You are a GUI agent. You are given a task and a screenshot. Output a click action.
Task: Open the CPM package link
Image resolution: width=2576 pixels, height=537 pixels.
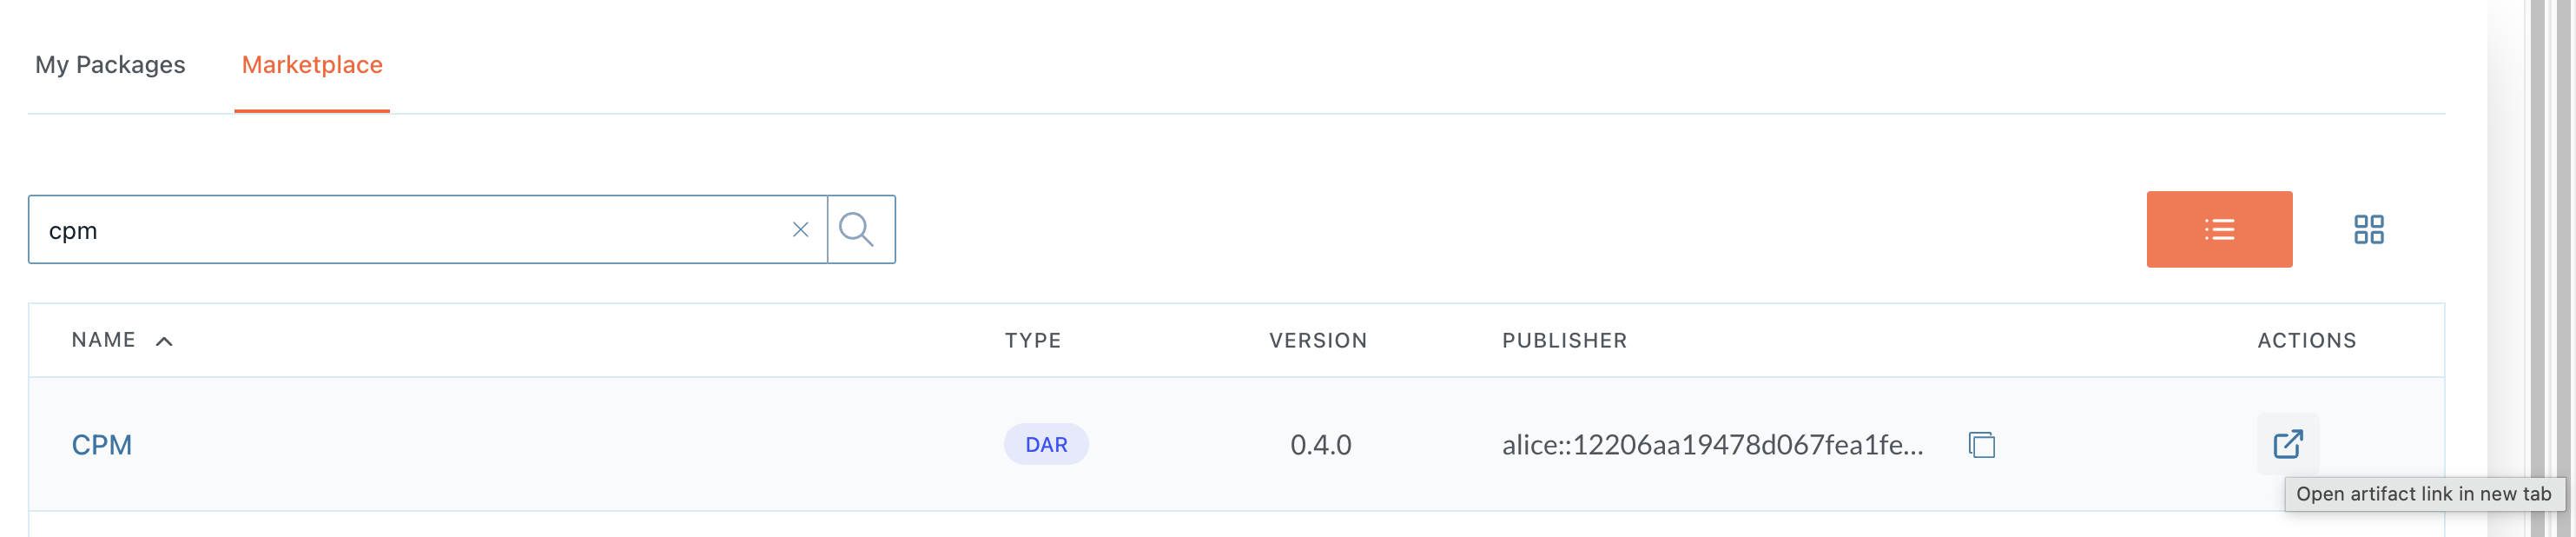(102, 444)
